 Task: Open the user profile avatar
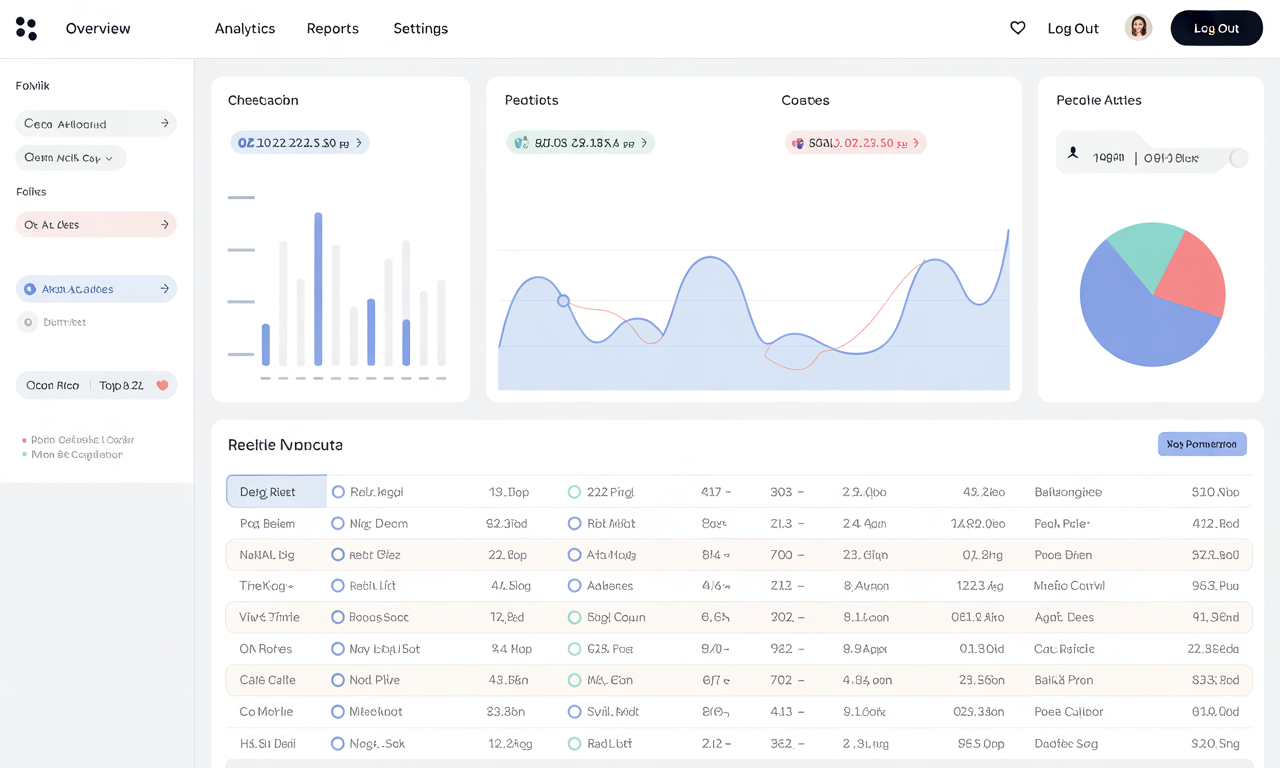point(1138,28)
